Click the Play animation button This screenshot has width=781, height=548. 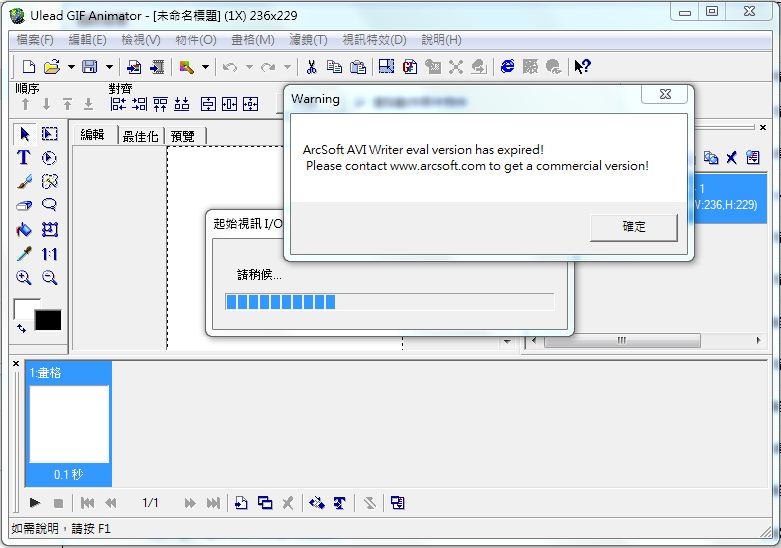tap(34, 503)
